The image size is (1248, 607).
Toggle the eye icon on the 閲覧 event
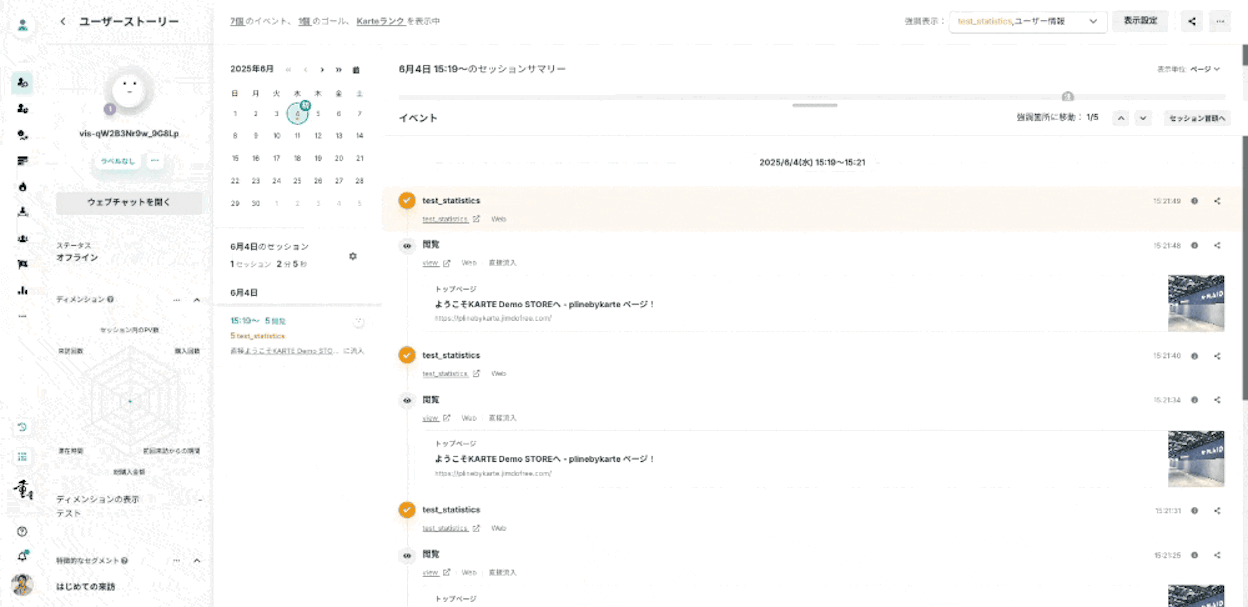tap(406, 244)
